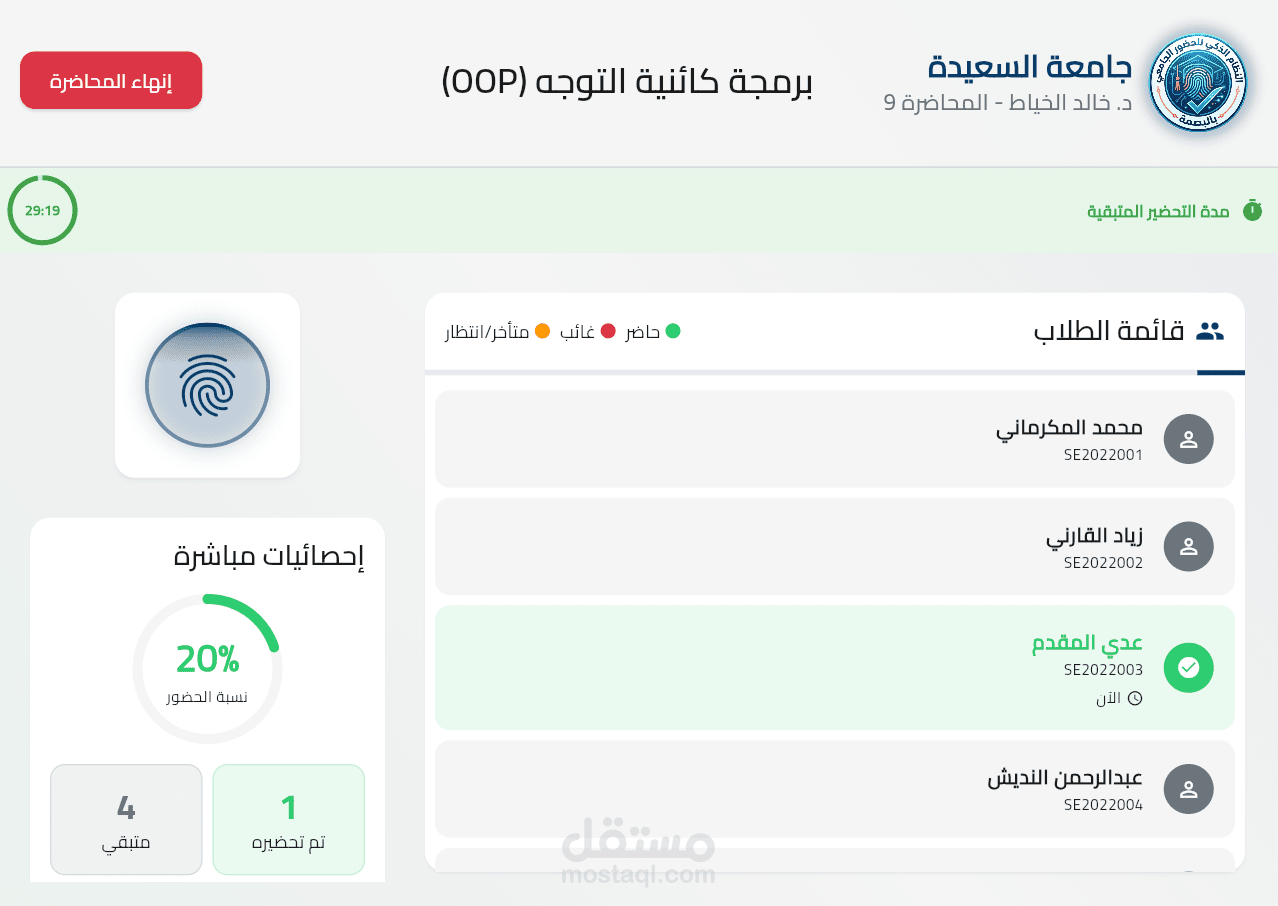Click the clock icon next to 'الآن'
This screenshot has width=1278, height=906.
pyautogui.click(x=1135, y=698)
